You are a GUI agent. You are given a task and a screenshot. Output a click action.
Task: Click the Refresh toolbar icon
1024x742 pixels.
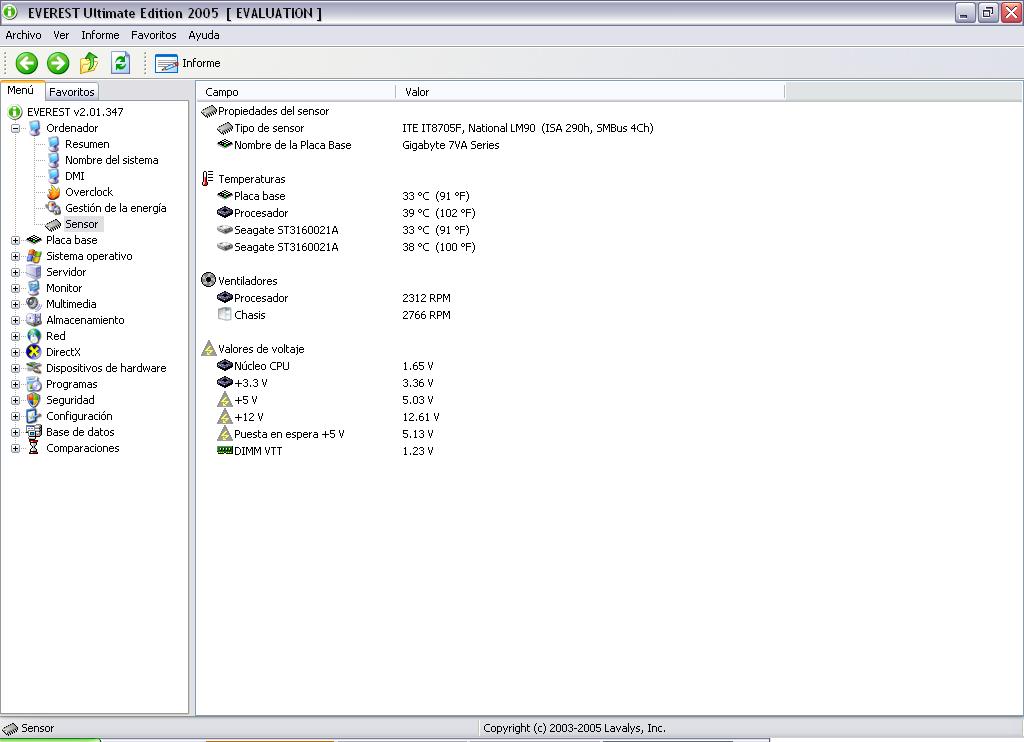tap(120, 63)
